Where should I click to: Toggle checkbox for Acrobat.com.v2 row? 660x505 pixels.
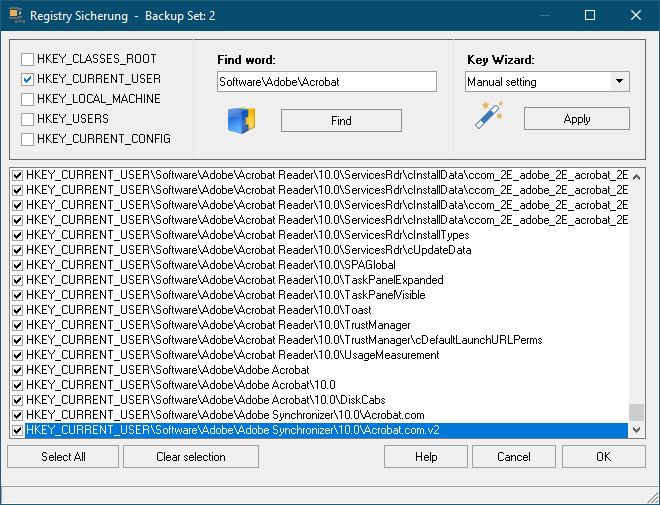pos(17,430)
